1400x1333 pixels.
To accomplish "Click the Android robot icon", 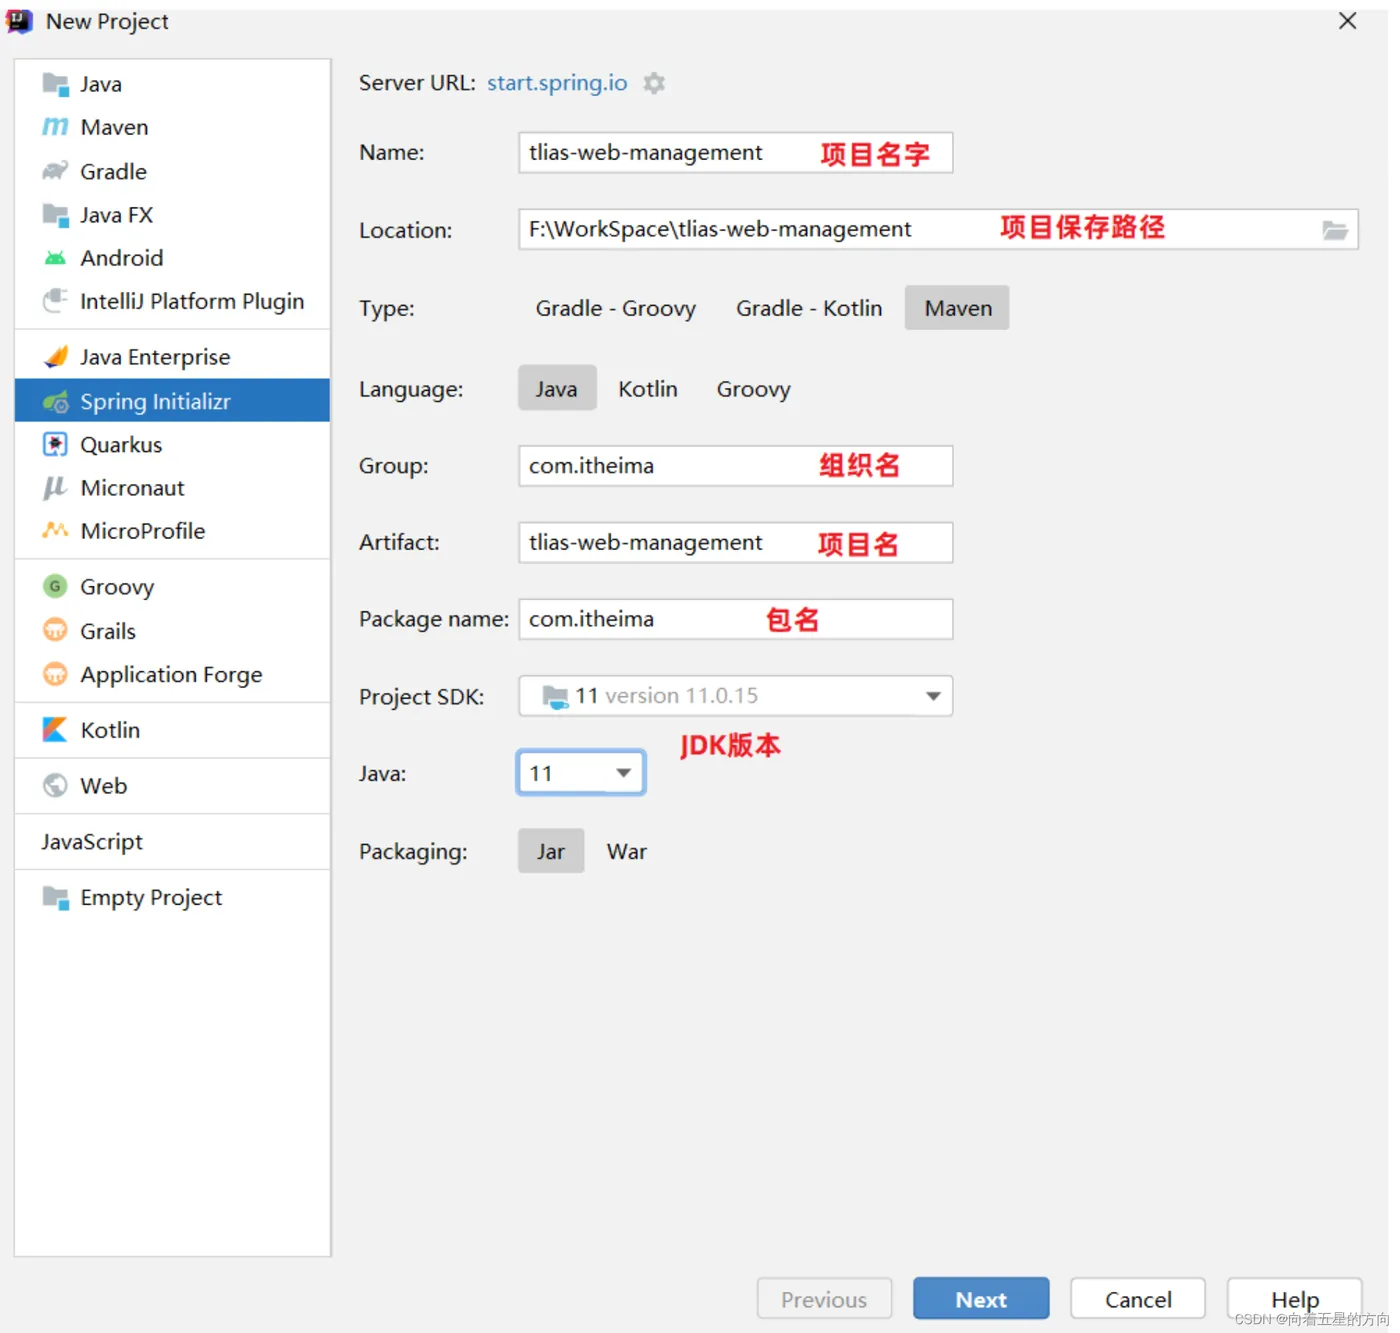I will 55,258.
